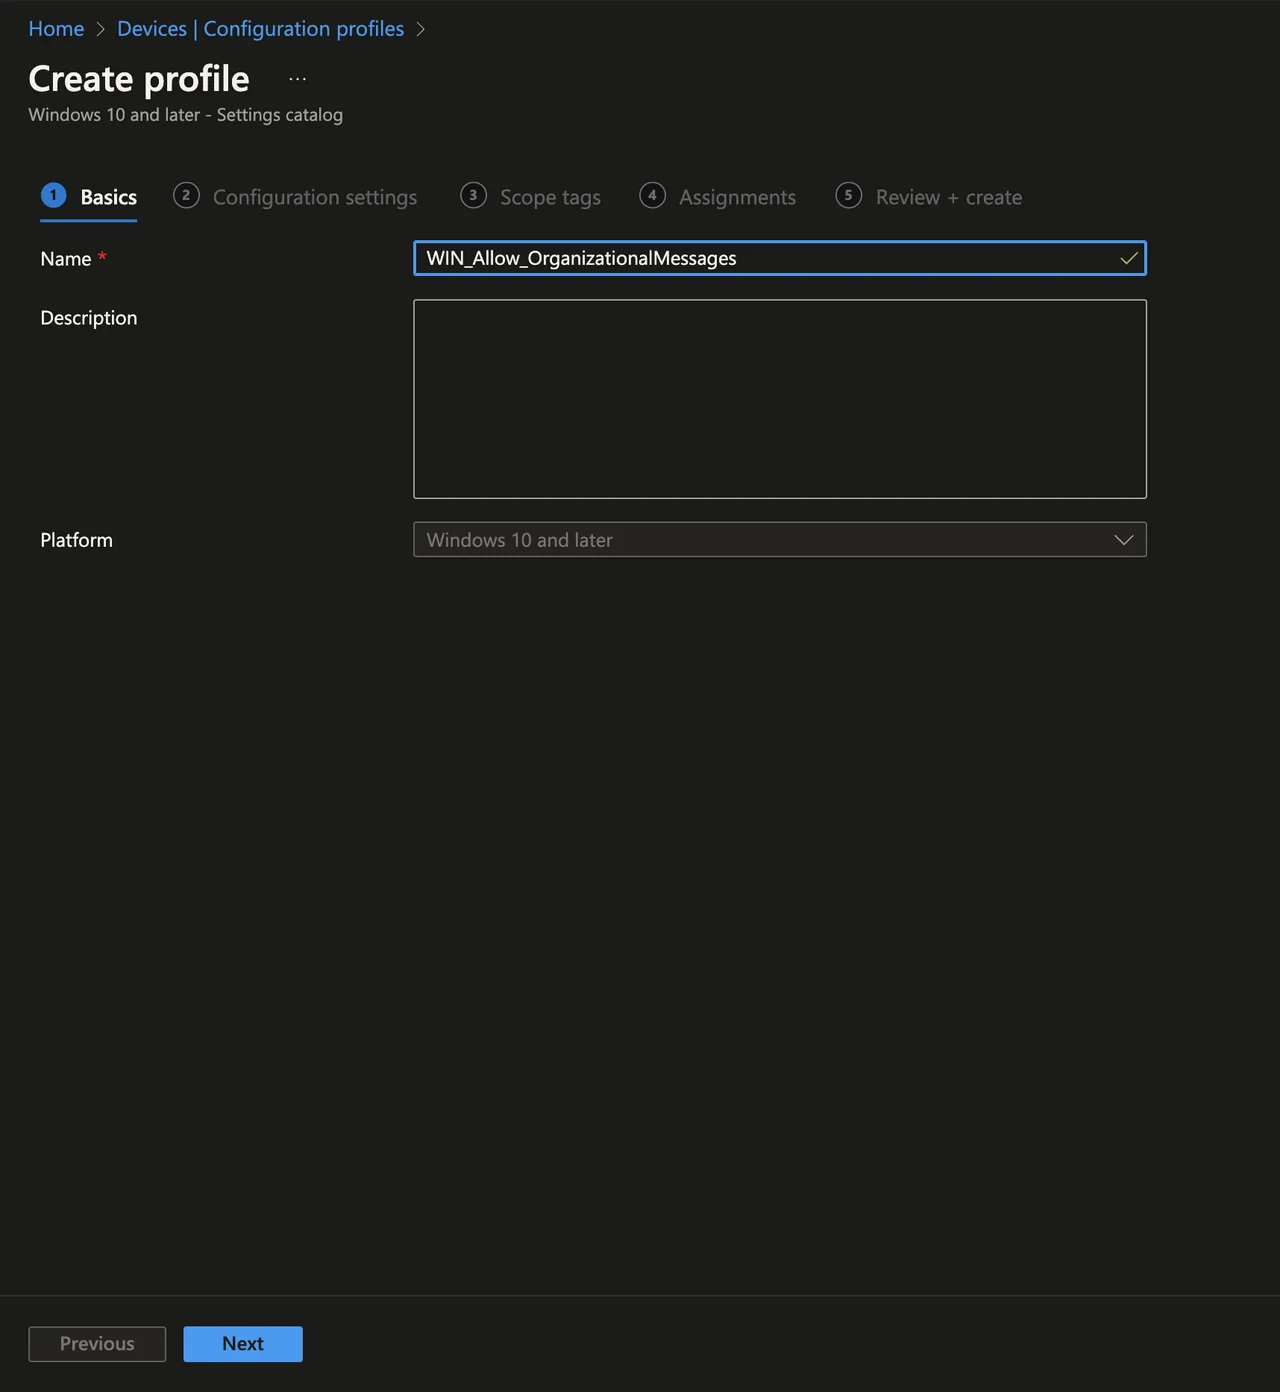Viewport: 1280px width, 1392px height.
Task: Click the step 3 circle icon
Action: [473, 195]
